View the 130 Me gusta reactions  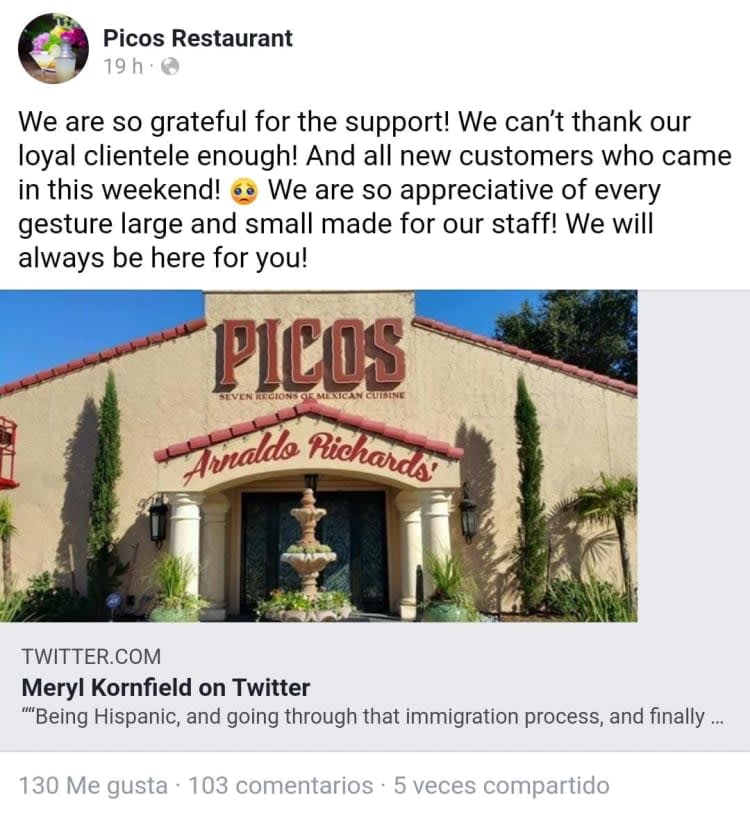click(93, 785)
